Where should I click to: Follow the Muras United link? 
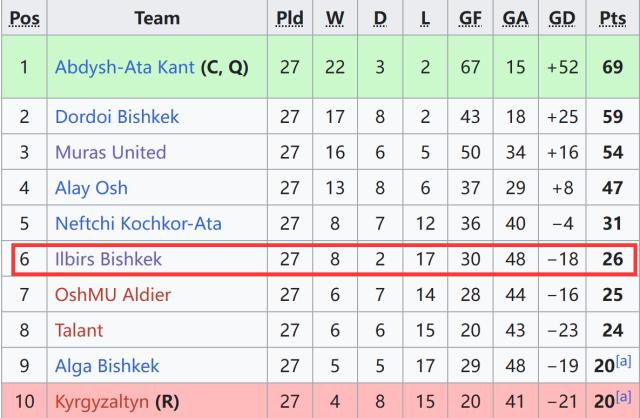coord(110,153)
